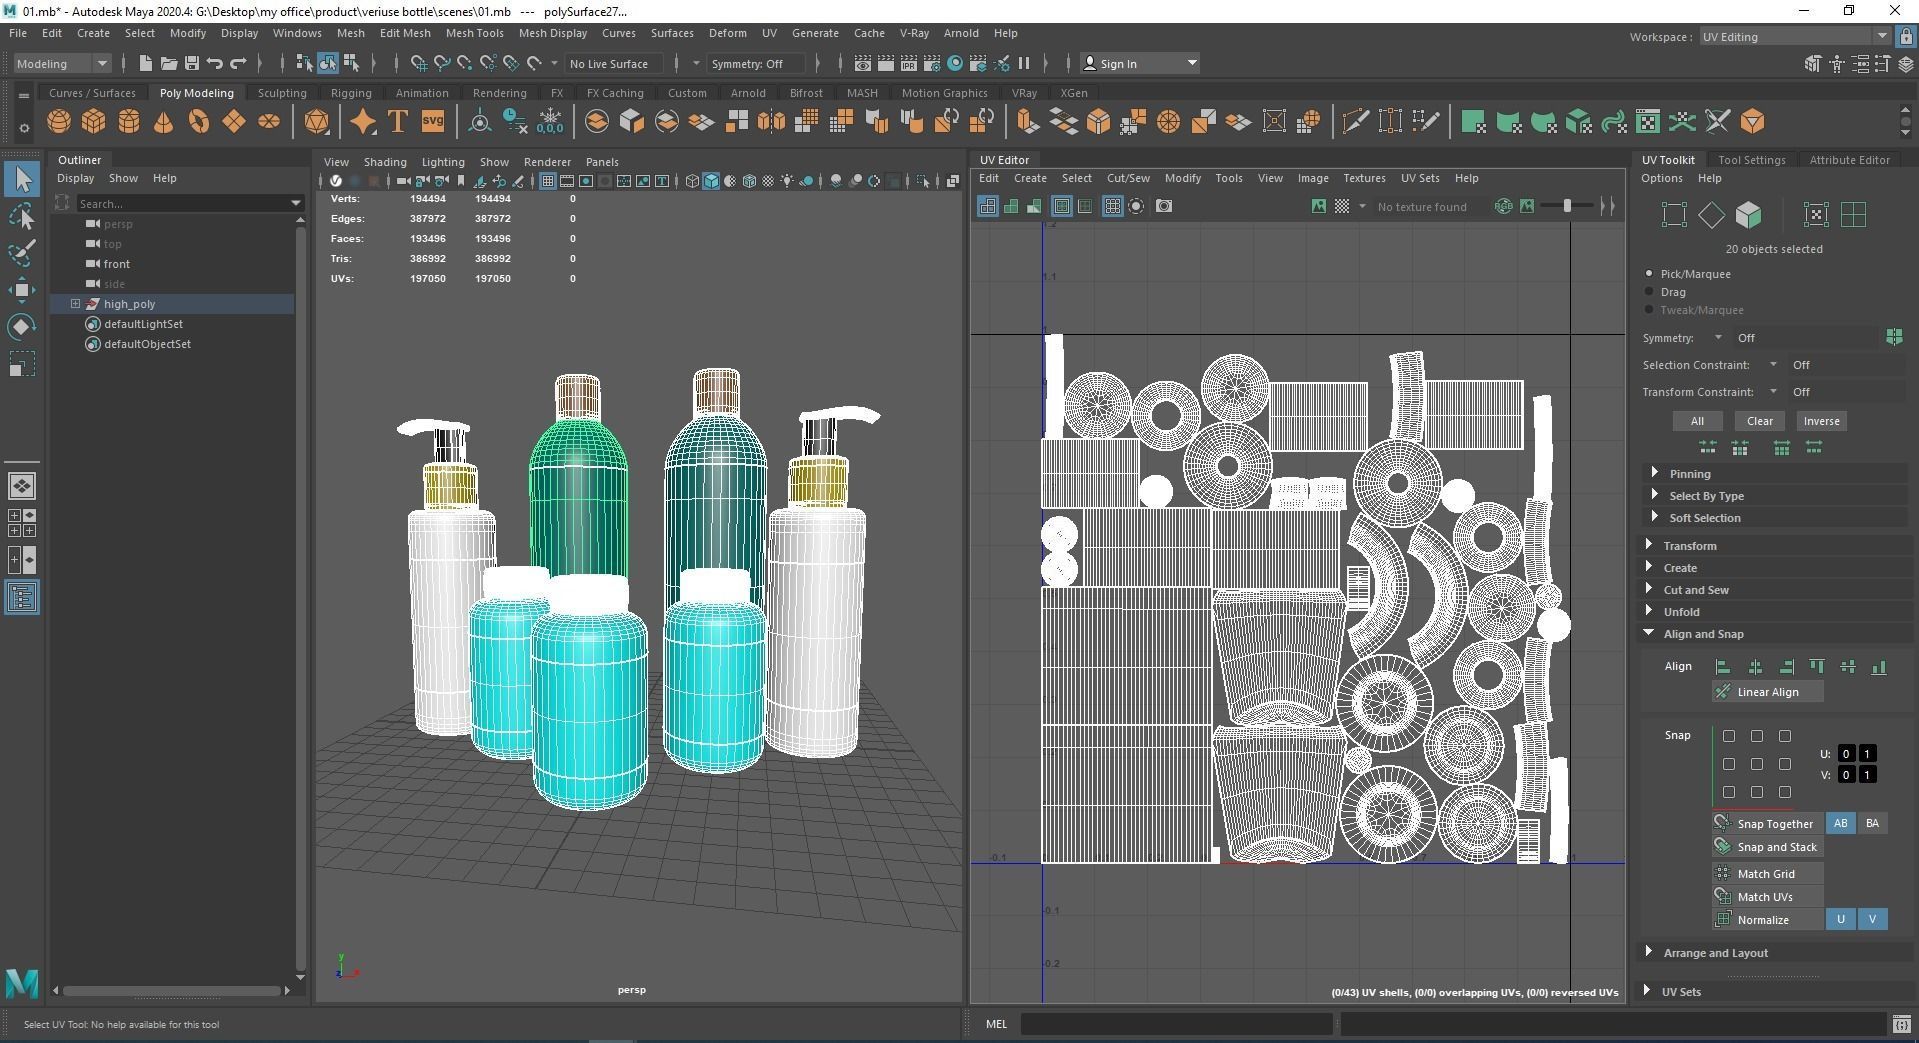Toggle center snap checkbox
The image size is (1919, 1043).
1756,764
